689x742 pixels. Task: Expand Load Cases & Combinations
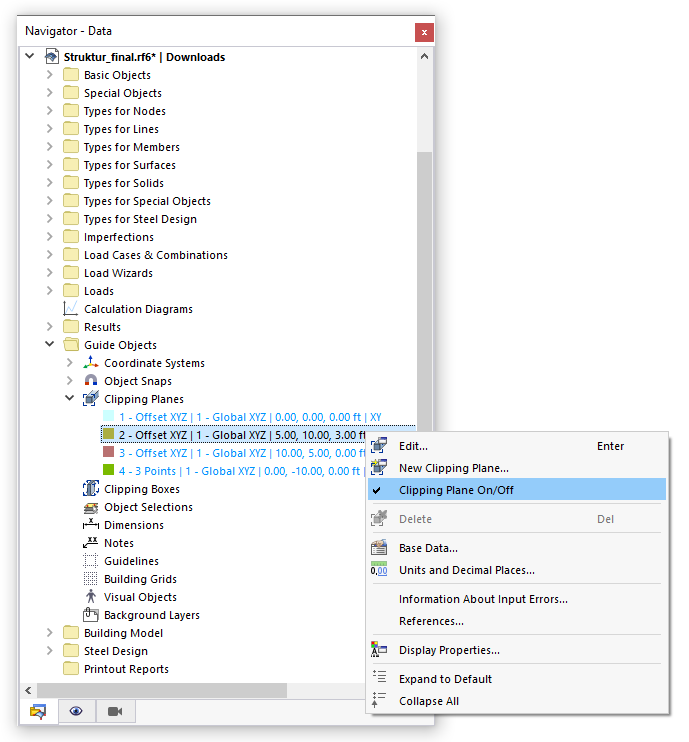click(50, 255)
